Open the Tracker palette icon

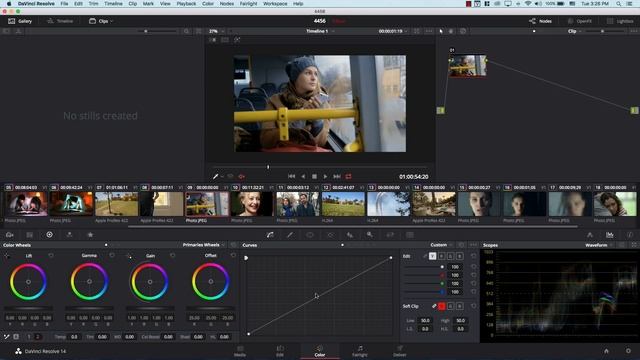[x=330, y=235]
